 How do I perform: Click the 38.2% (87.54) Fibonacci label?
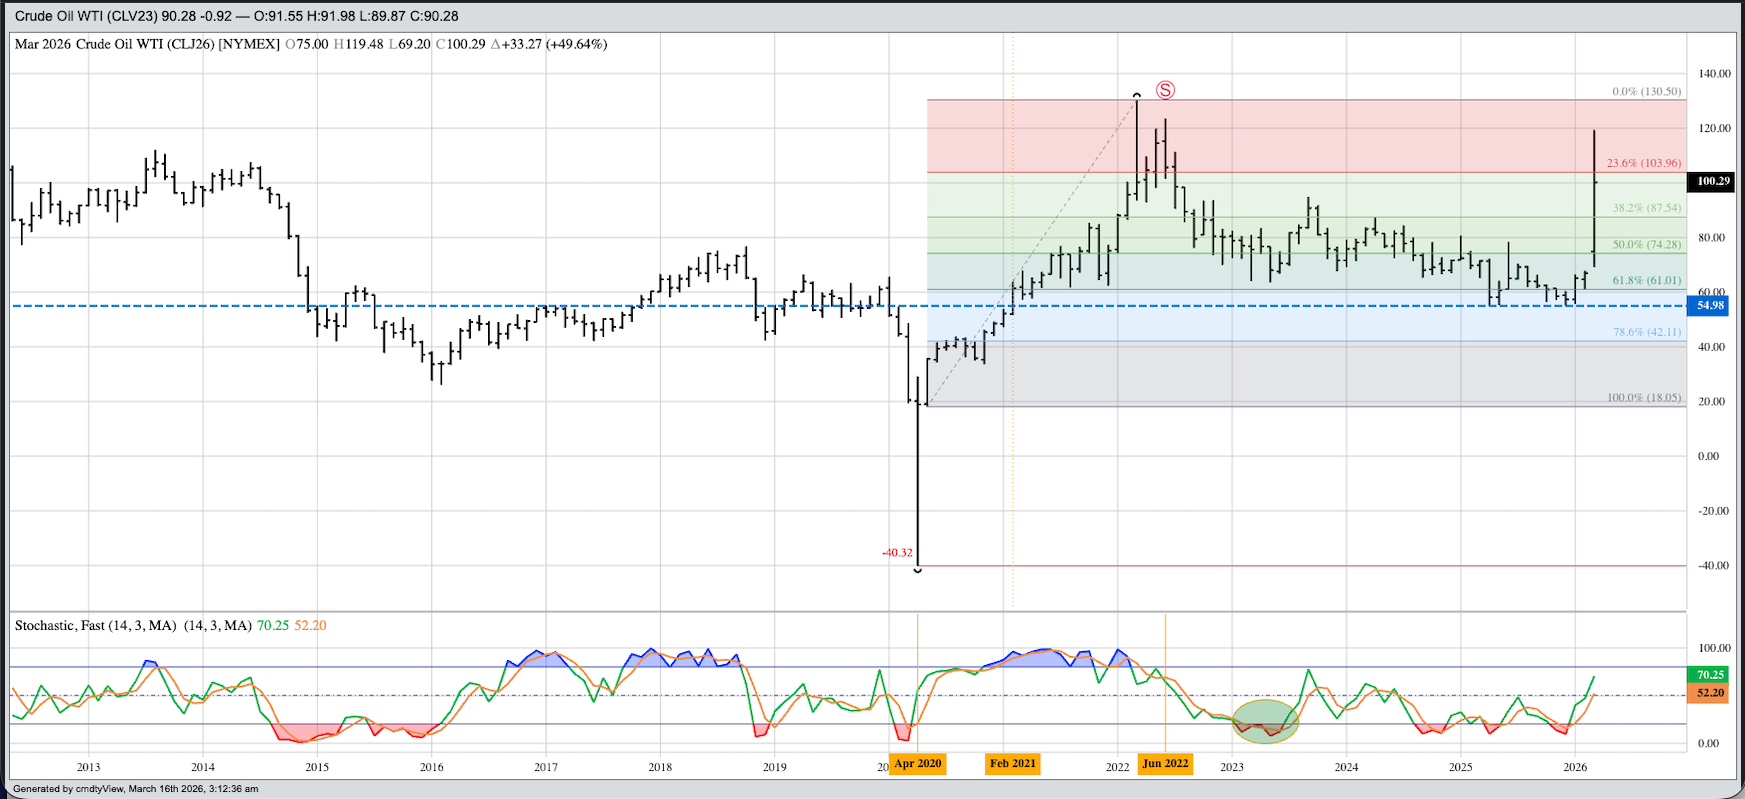pyautogui.click(x=1646, y=208)
